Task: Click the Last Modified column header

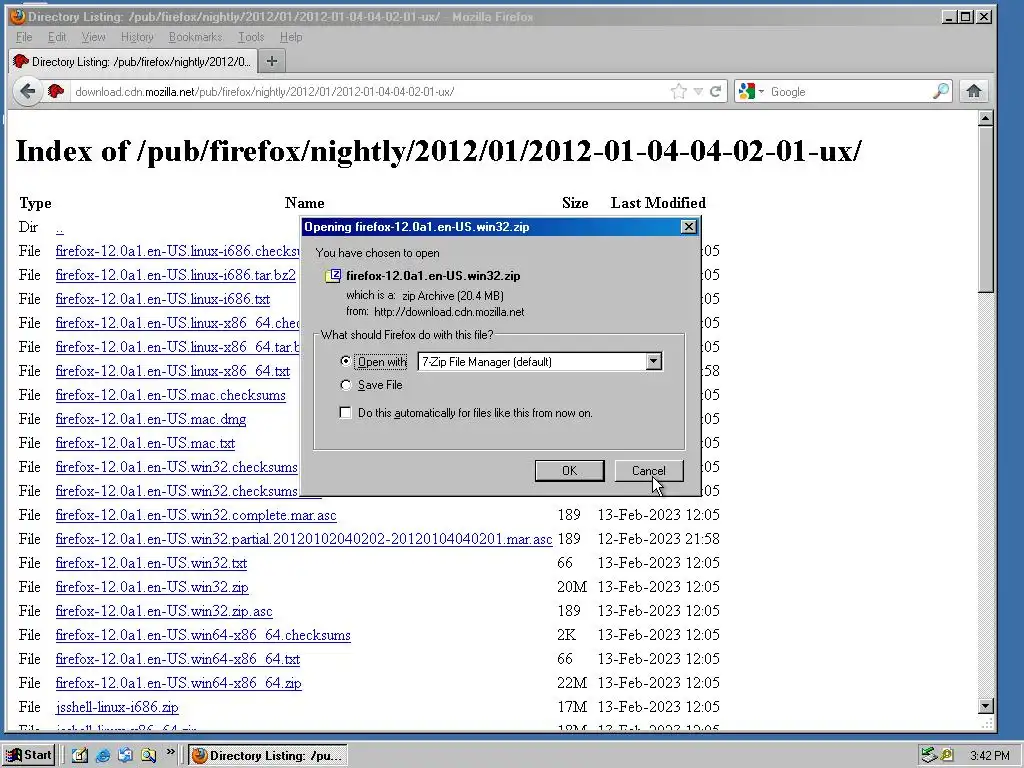Action: pos(658,203)
